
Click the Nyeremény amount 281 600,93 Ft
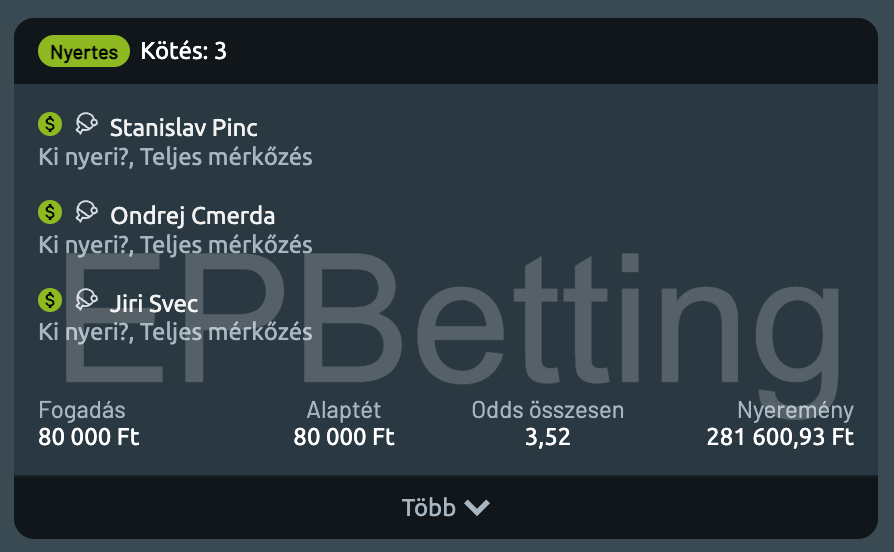pyautogui.click(x=780, y=437)
